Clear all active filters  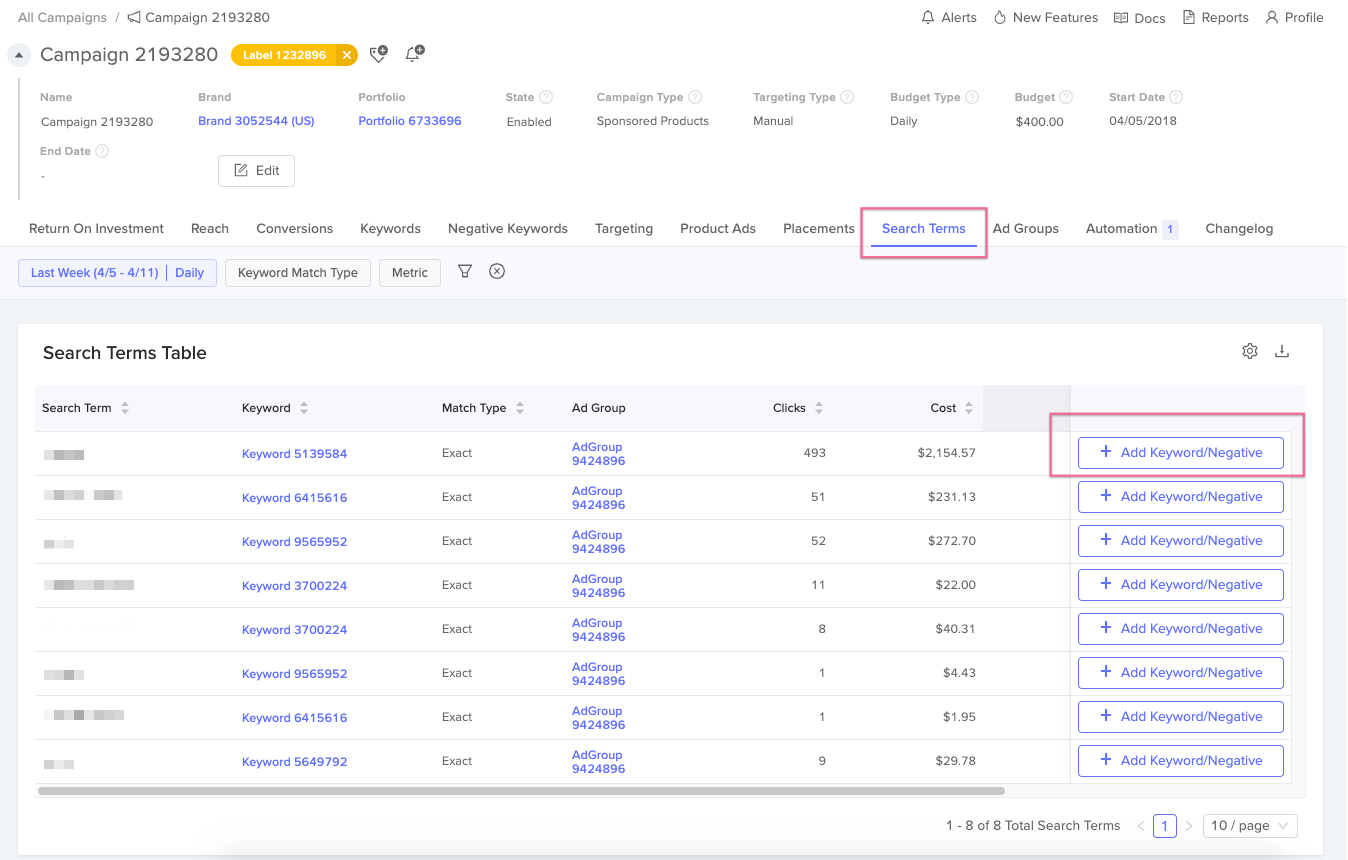tap(497, 271)
